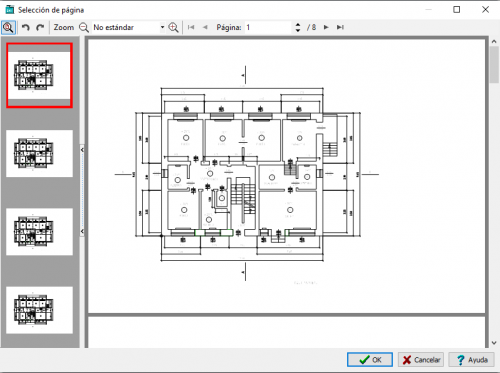Open the 'No estándar' zoom dropdown
This screenshot has width=500, height=373.
coord(162,27)
